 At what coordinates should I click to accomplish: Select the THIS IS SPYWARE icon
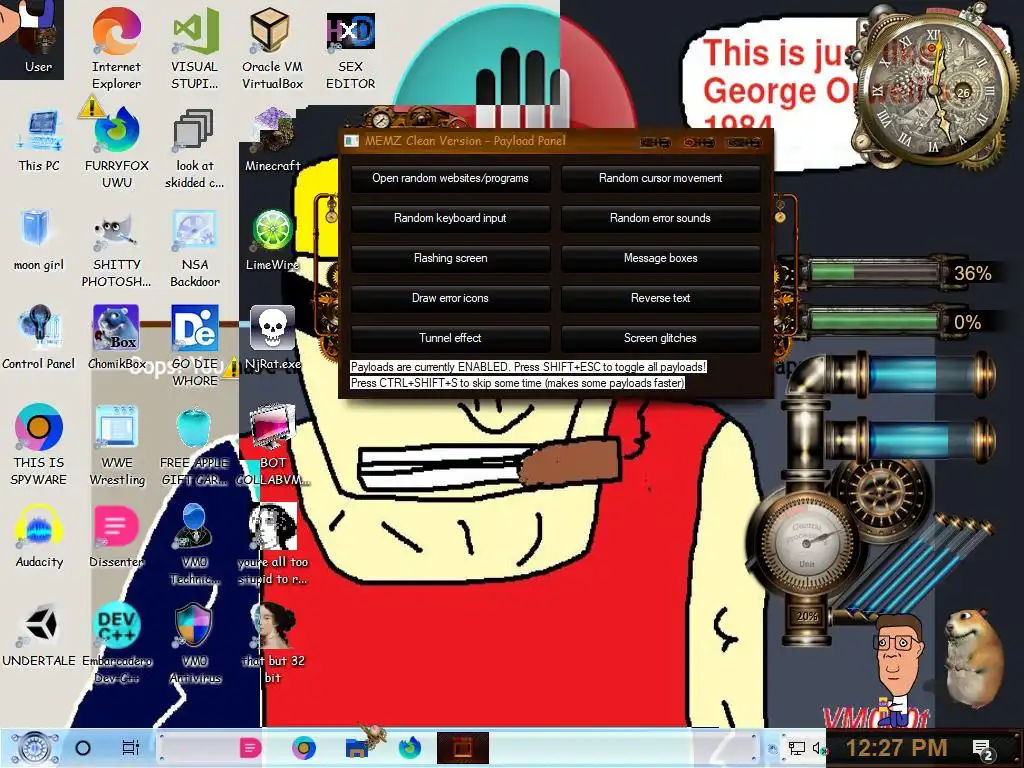pyautogui.click(x=39, y=444)
